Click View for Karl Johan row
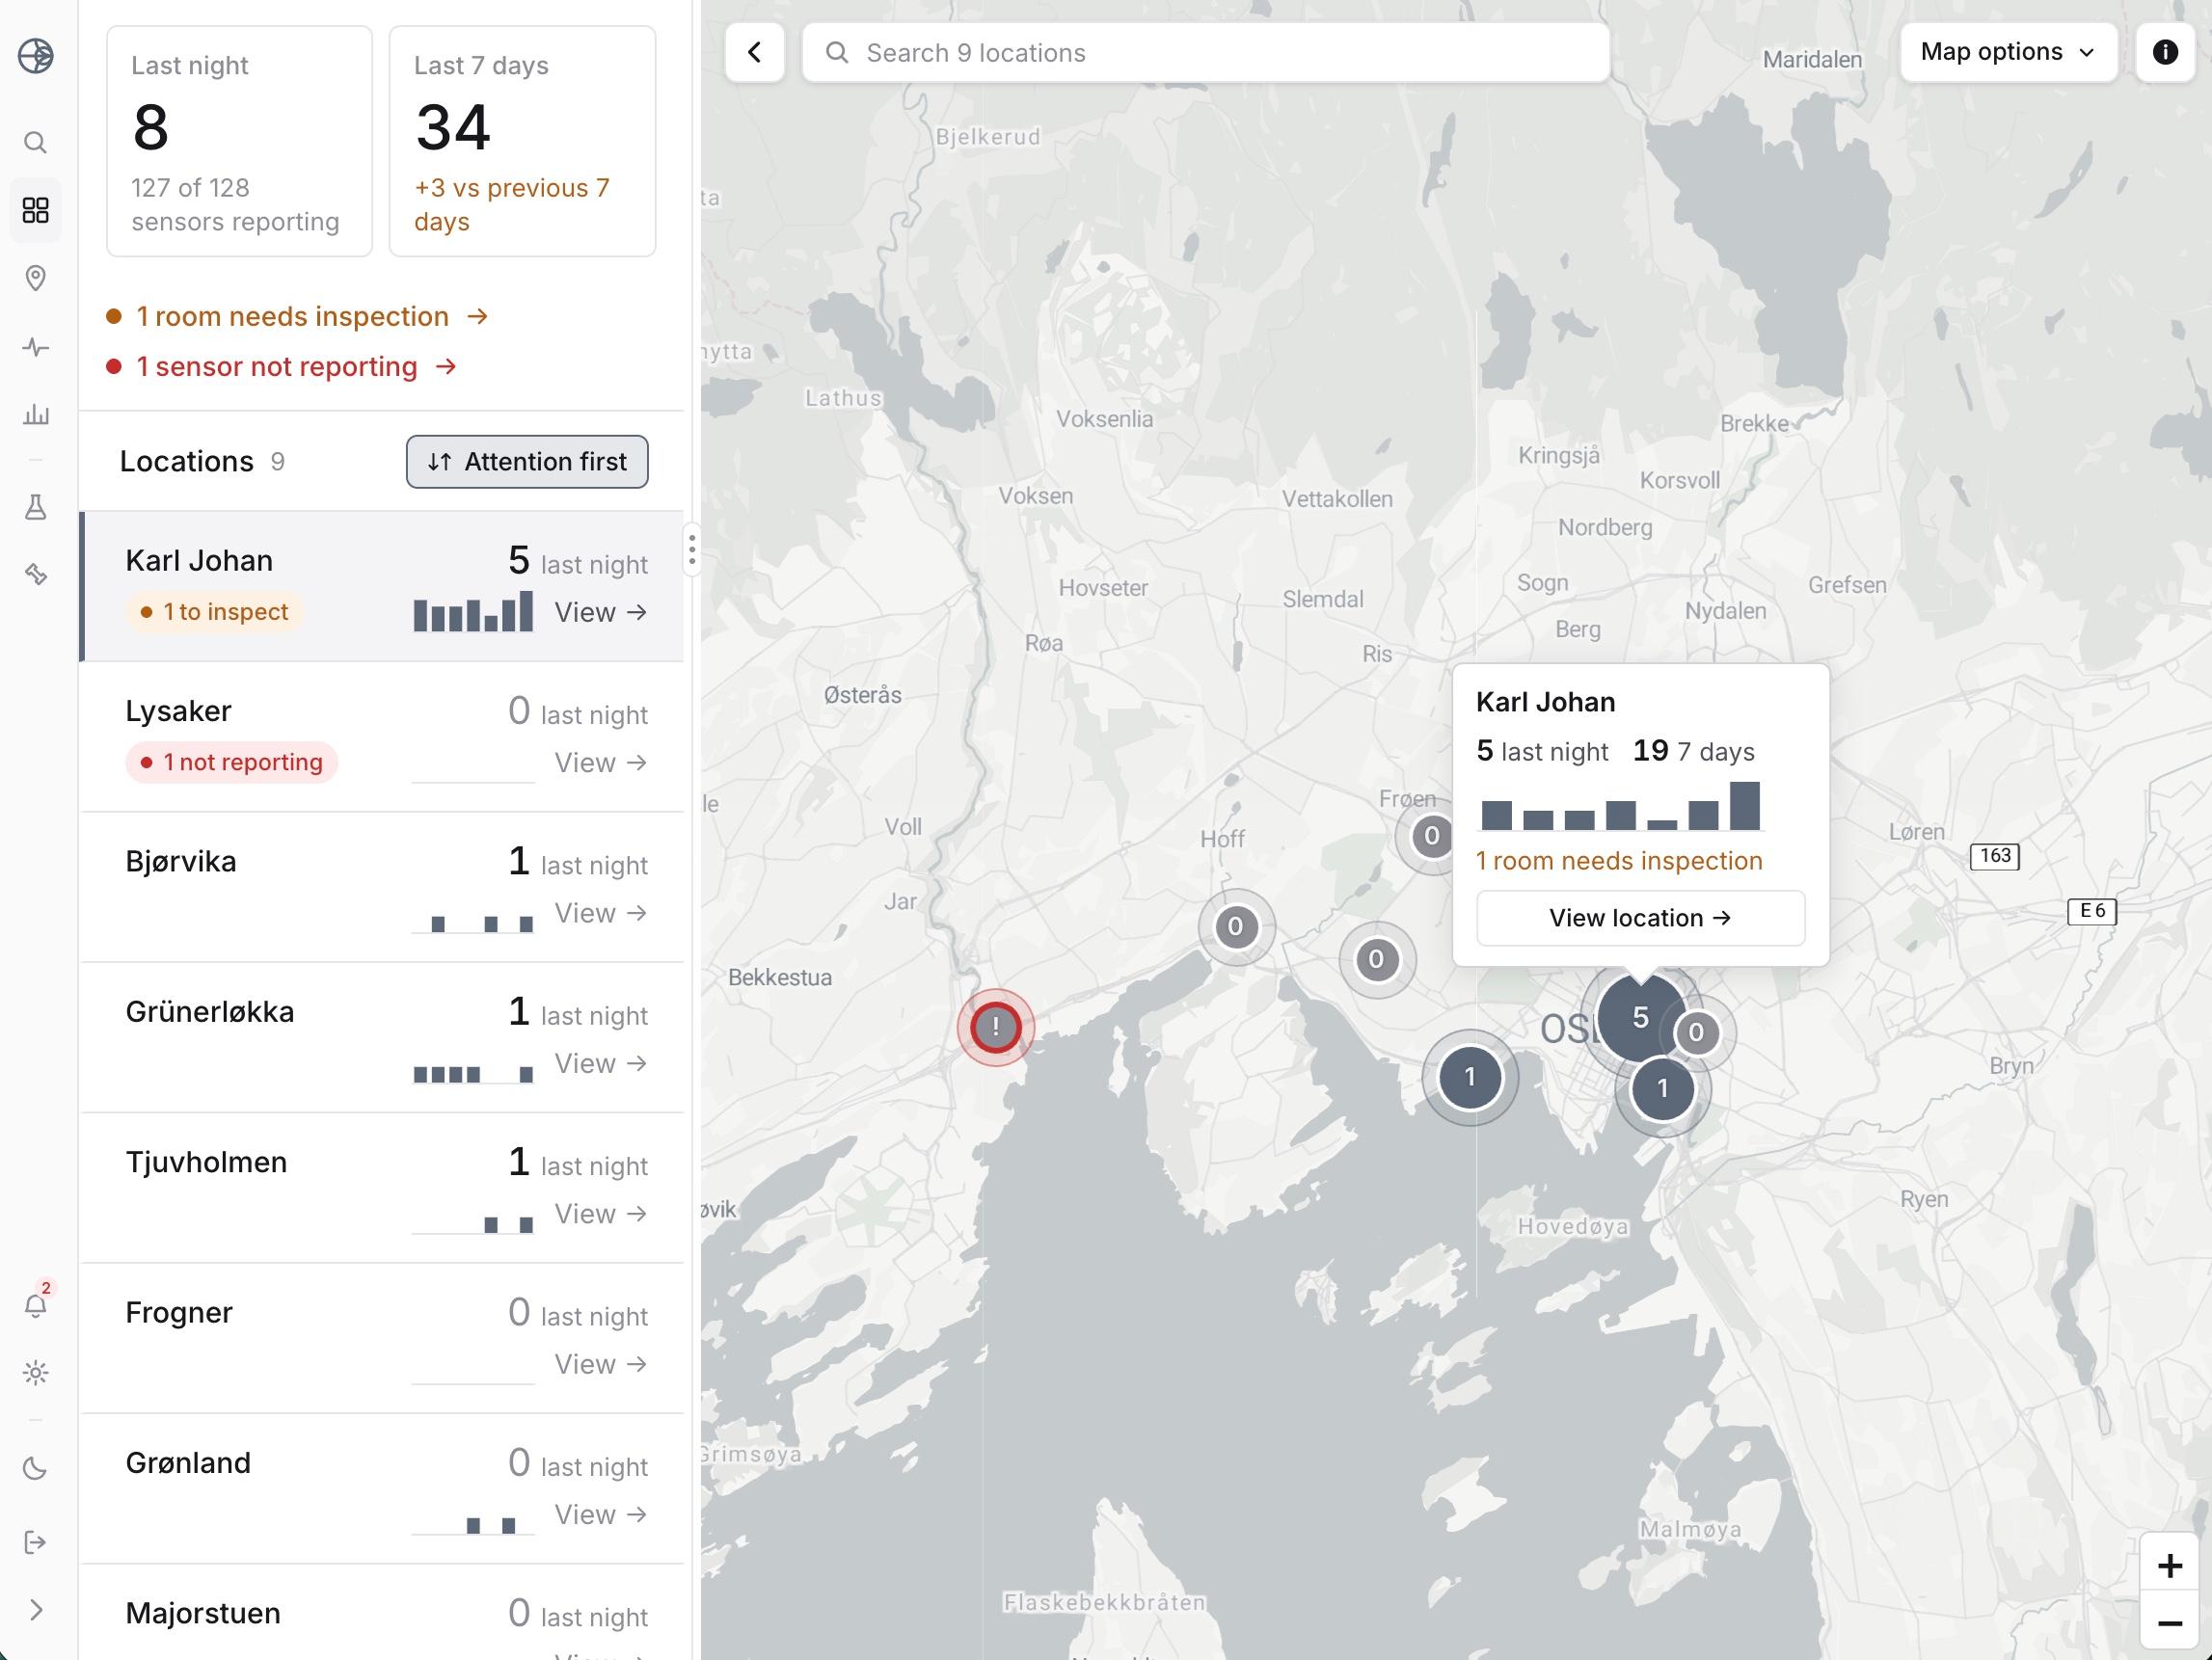Image resolution: width=2212 pixels, height=1660 pixels. (601, 612)
